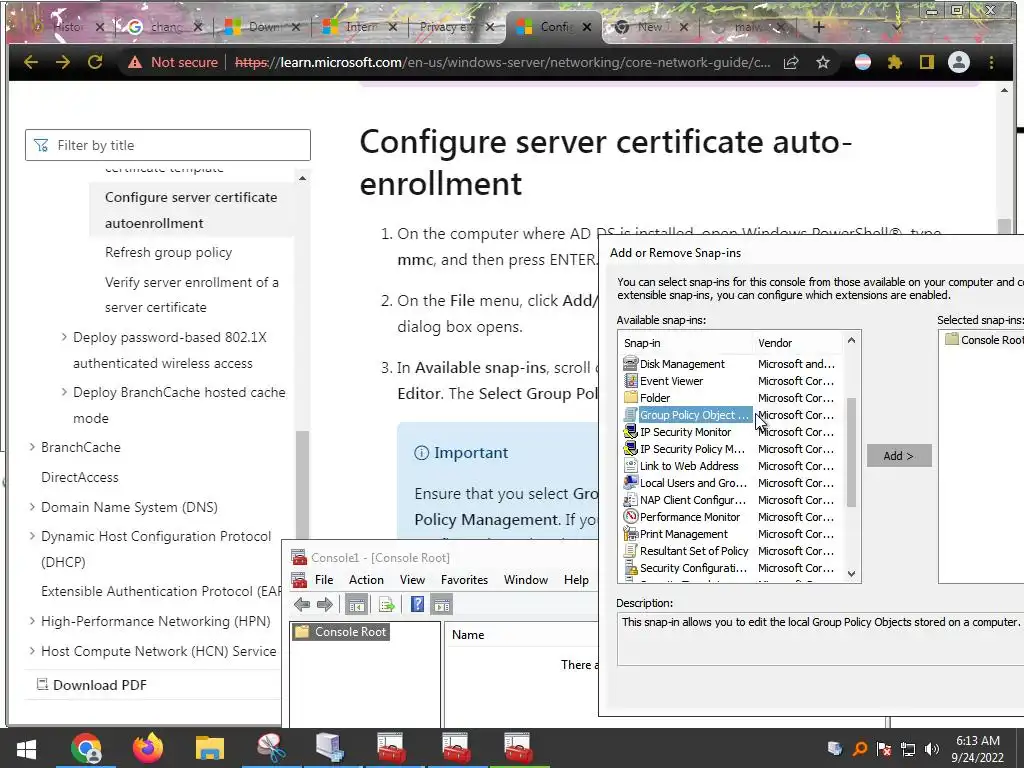Viewport: 1024px width, 768px height.
Task: Bookmark this page with the star icon
Action: pos(823,62)
